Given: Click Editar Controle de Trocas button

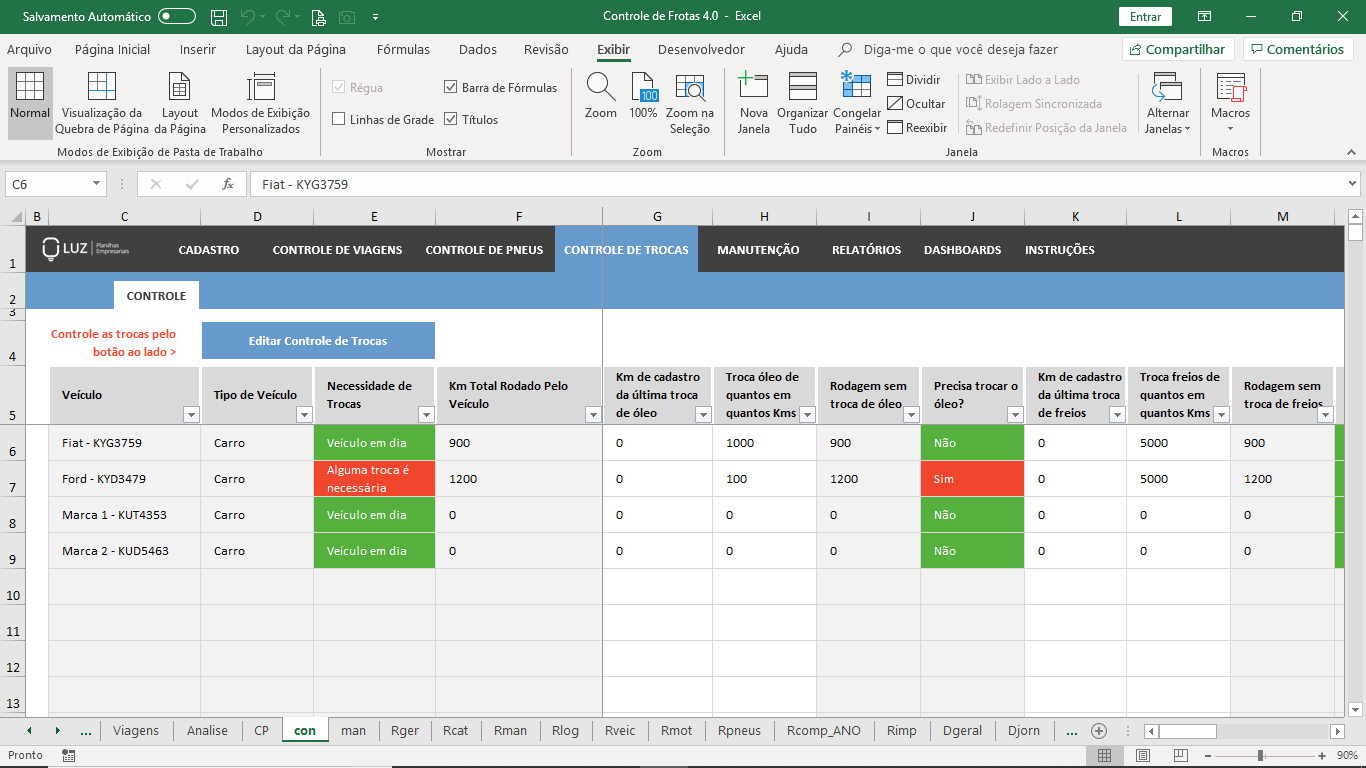Looking at the screenshot, I should [318, 340].
